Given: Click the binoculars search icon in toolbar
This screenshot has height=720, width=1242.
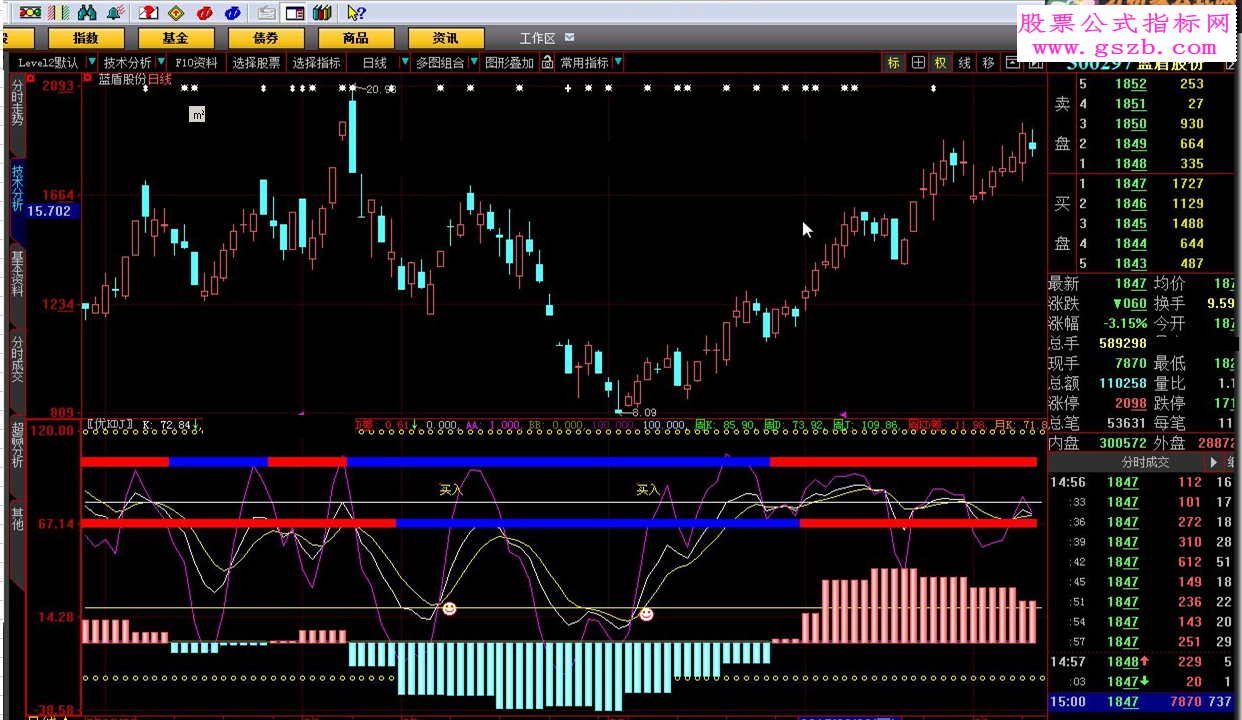Looking at the screenshot, I should click(x=87, y=13).
